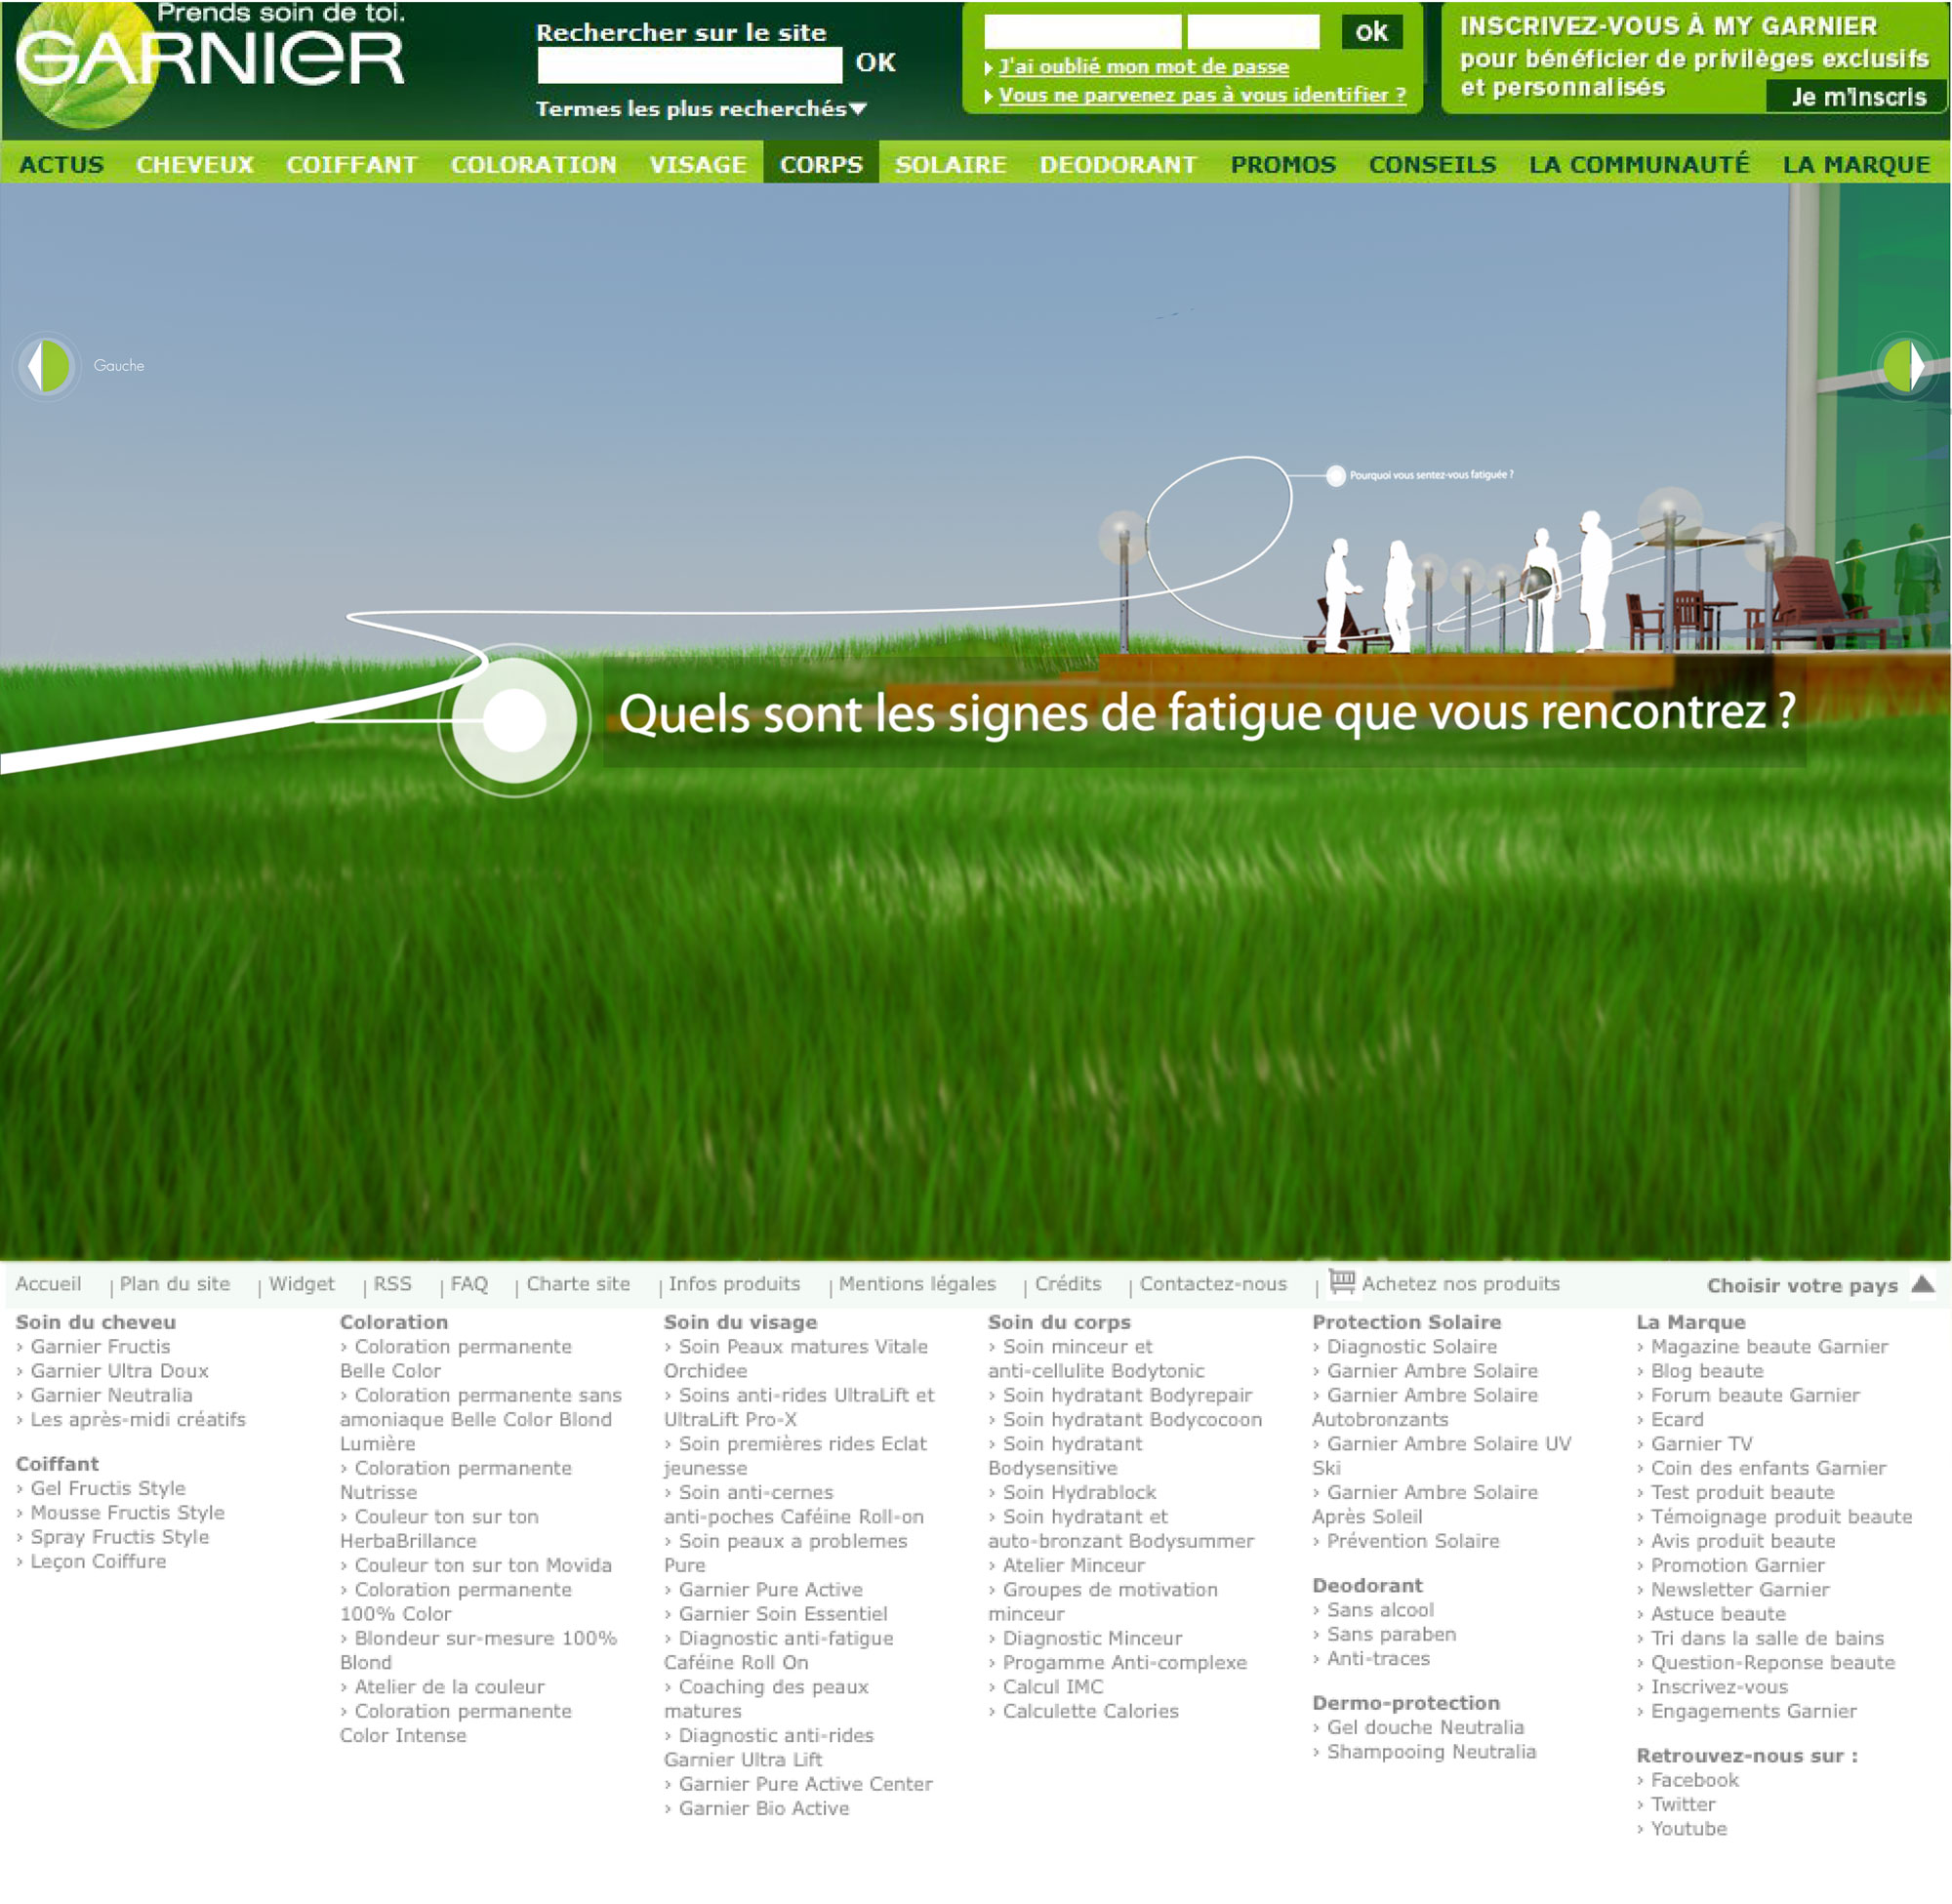
Task: Open 'Gel Fructis Style' link
Action: point(108,1488)
